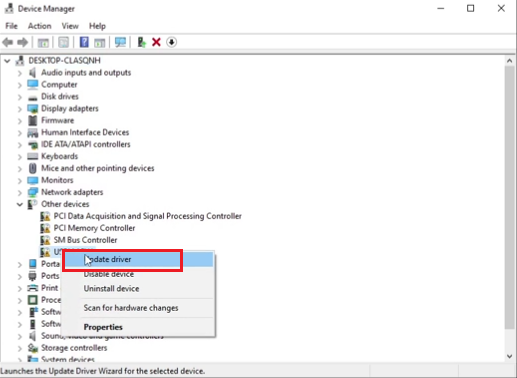This screenshot has height=378, width=517.
Task: Open the View menu
Action: click(x=70, y=26)
